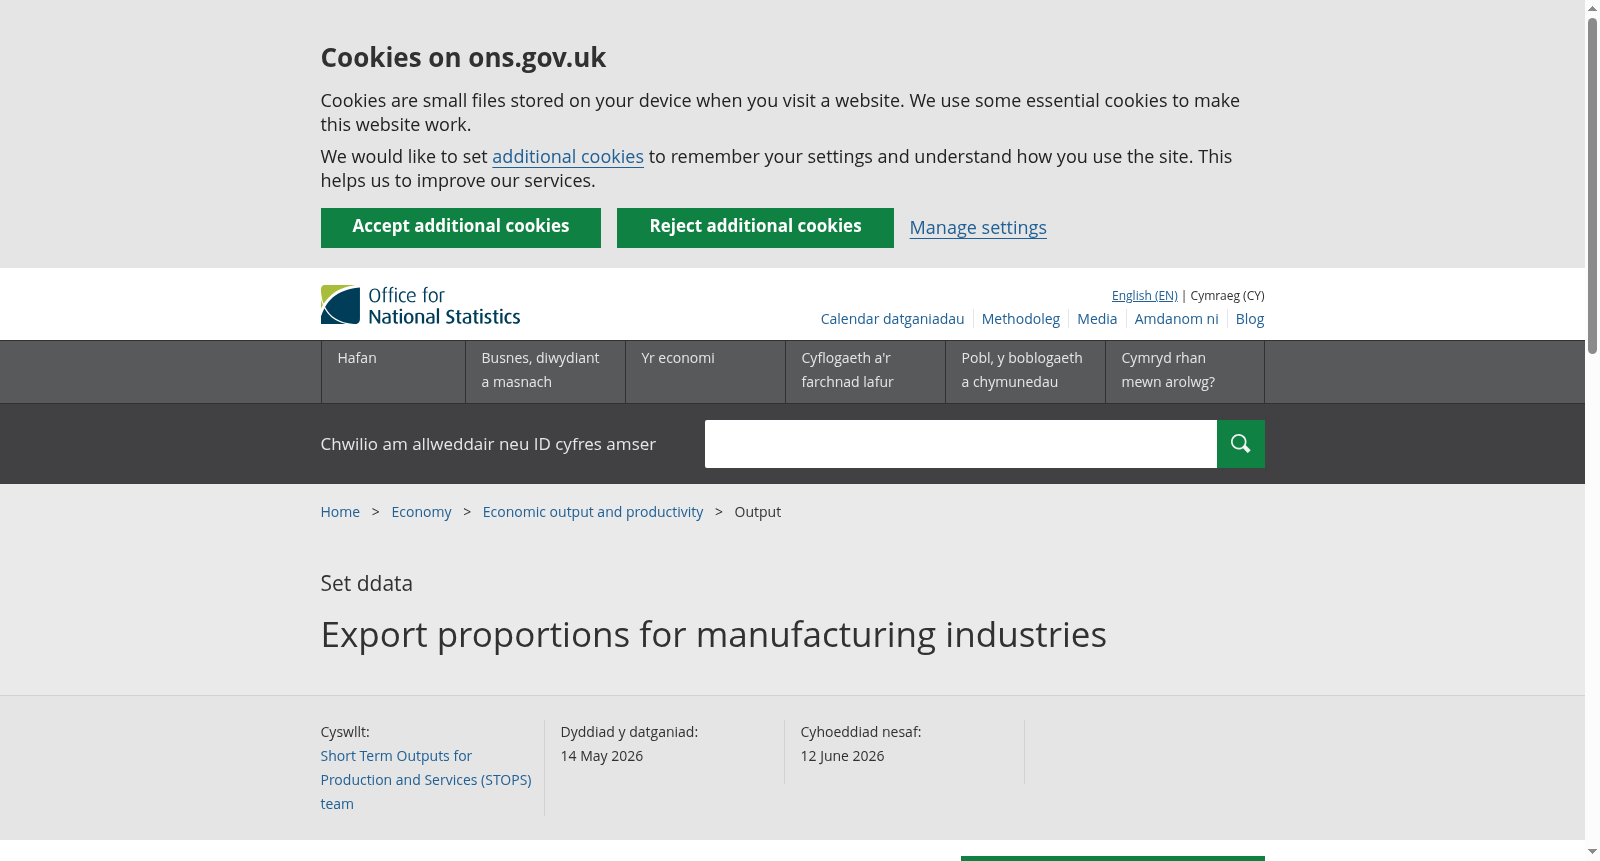The width and height of the screenshot is (1600, 861).
Task: Open Yr economi menu
Action: coord(705,372)
